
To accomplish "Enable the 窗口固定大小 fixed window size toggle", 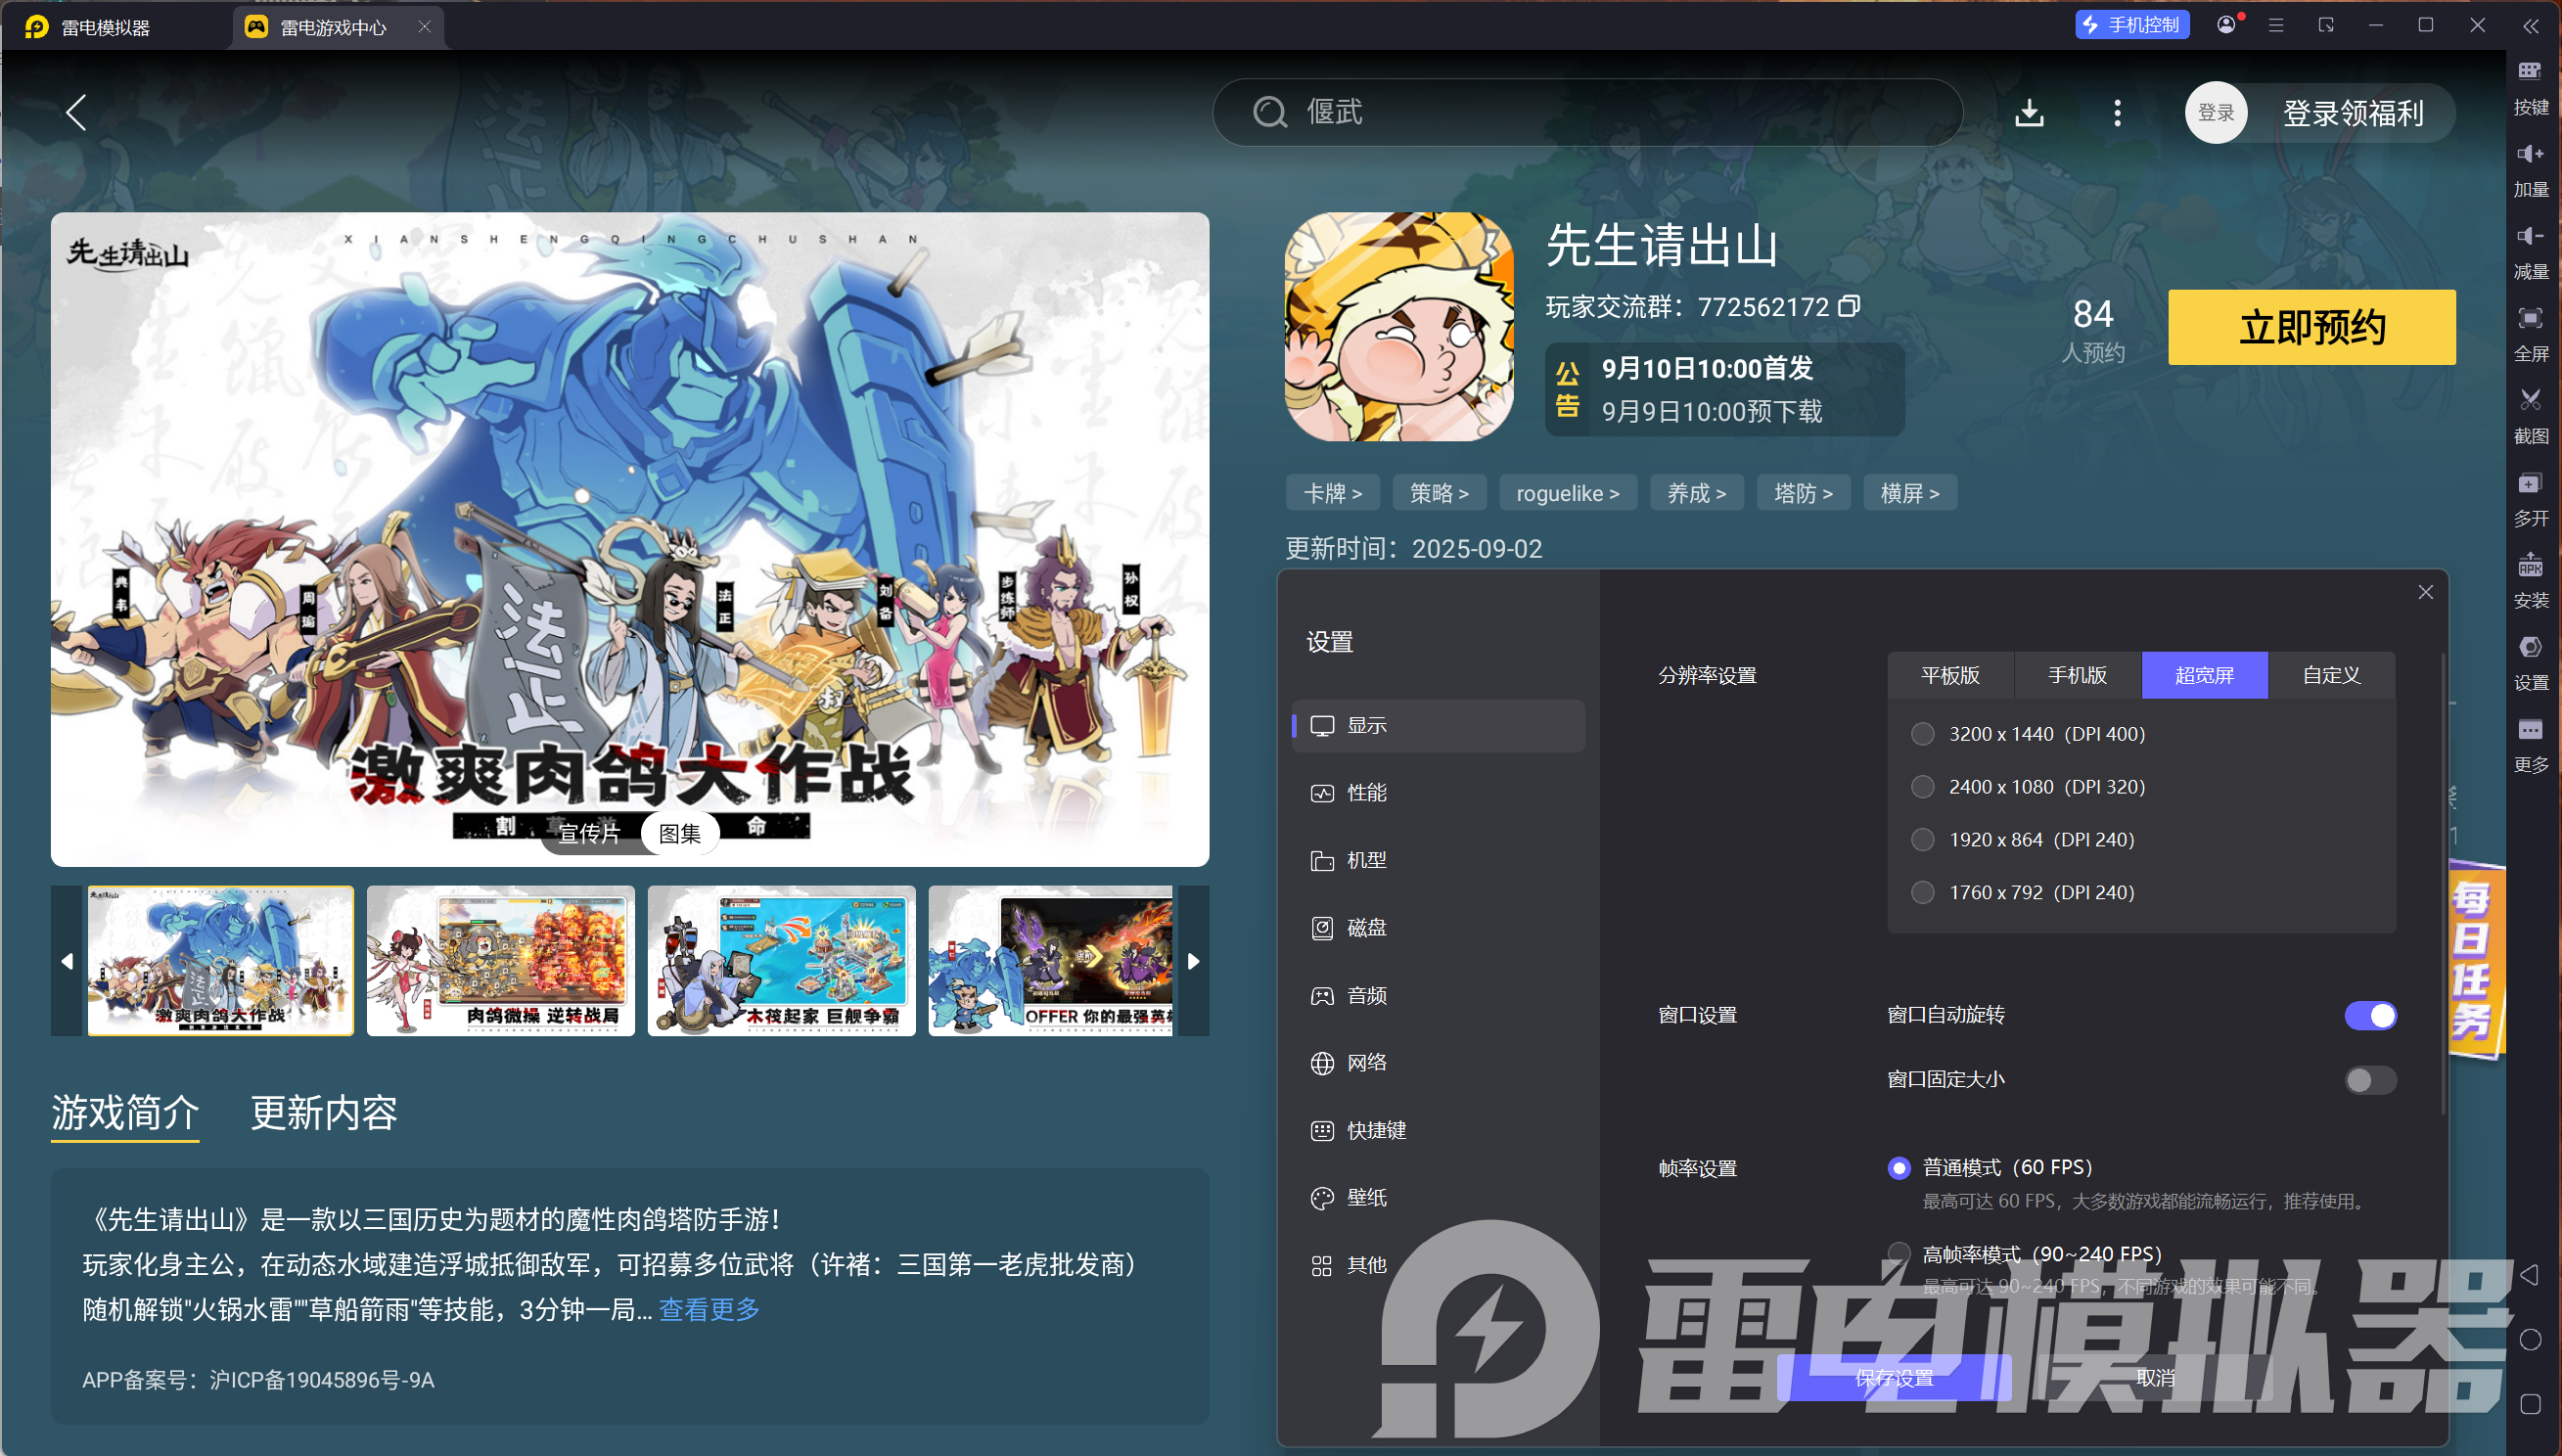I will point(2369,1080).
